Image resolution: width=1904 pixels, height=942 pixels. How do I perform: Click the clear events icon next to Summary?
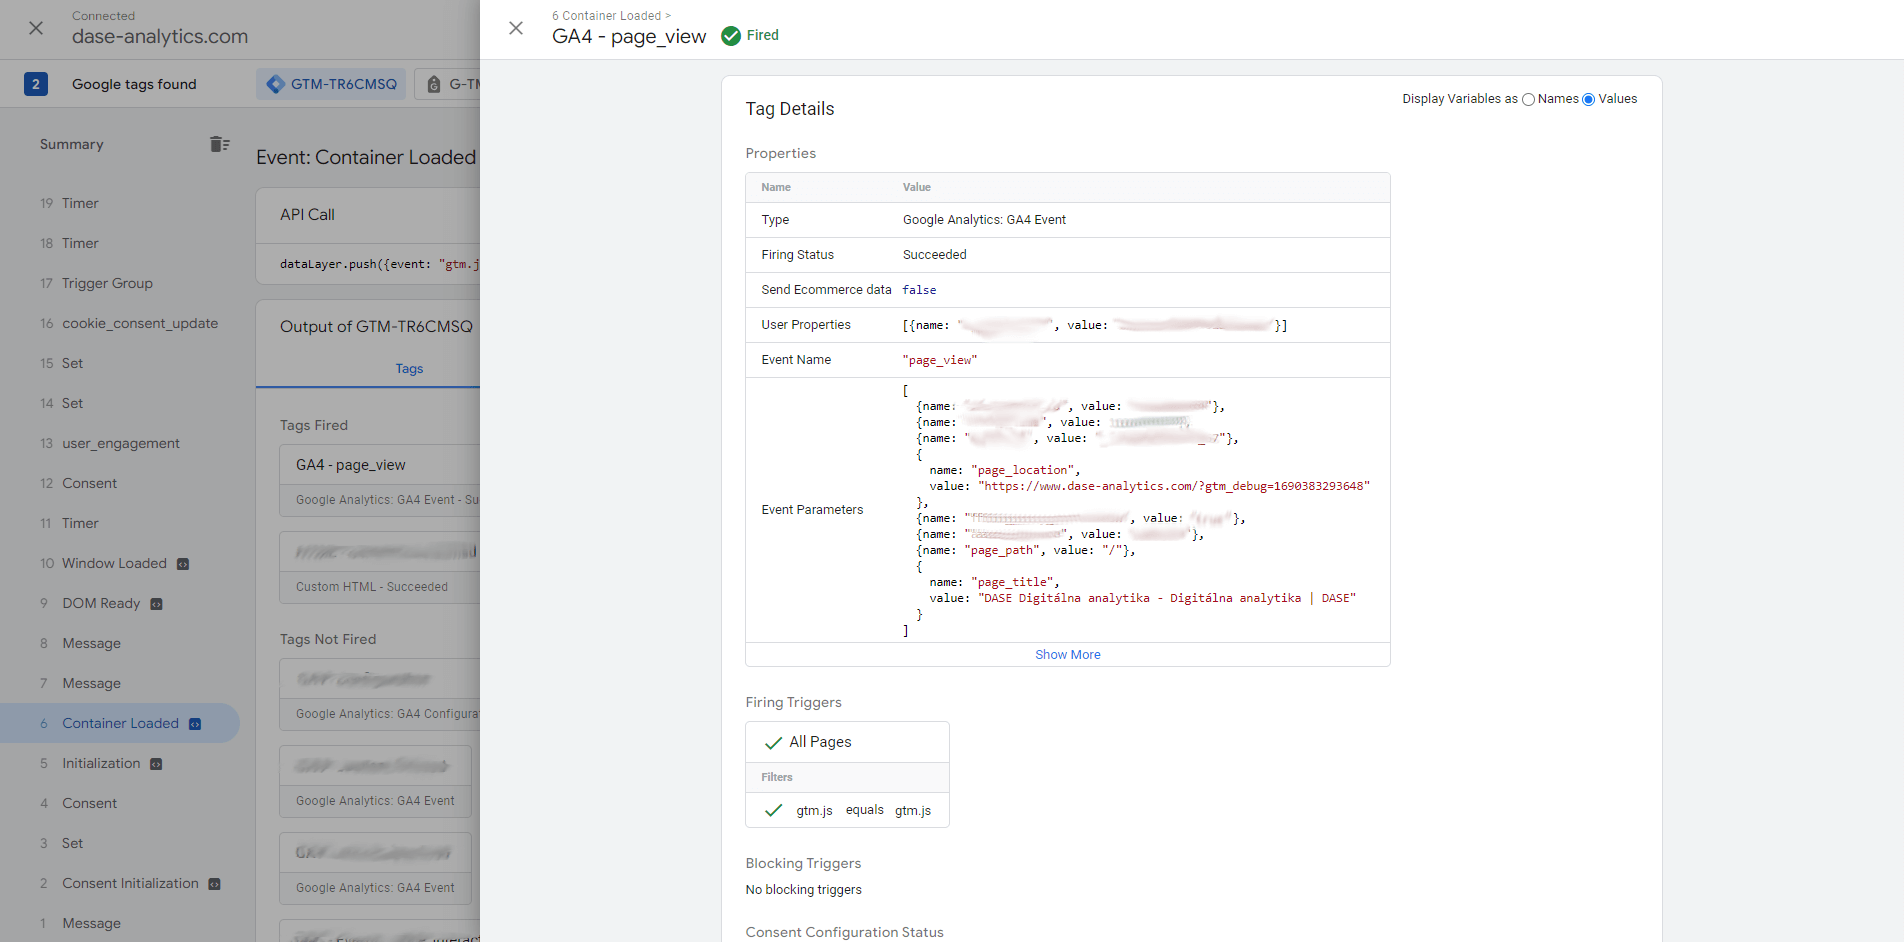[220, 144]
